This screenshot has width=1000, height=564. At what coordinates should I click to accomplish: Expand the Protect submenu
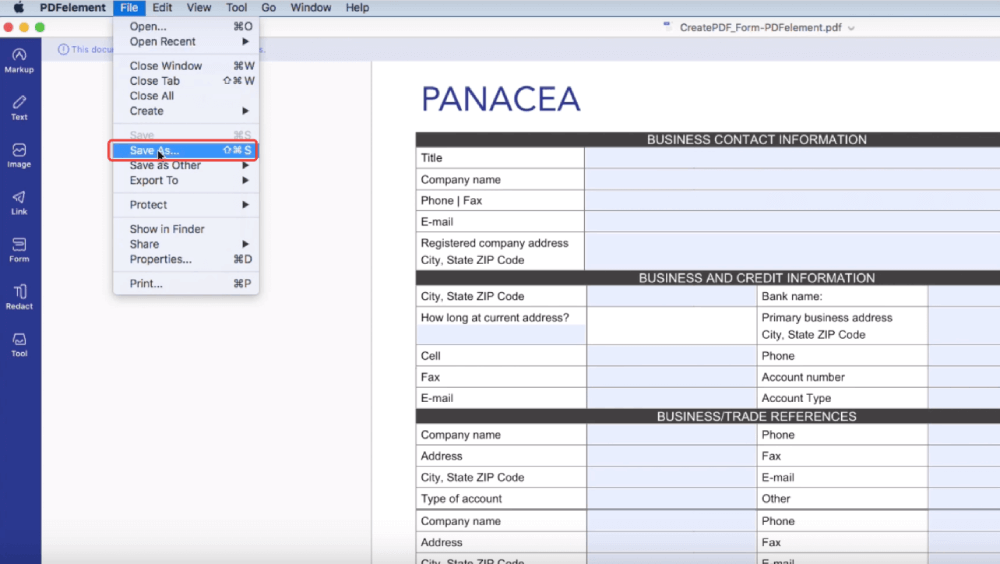186,205
